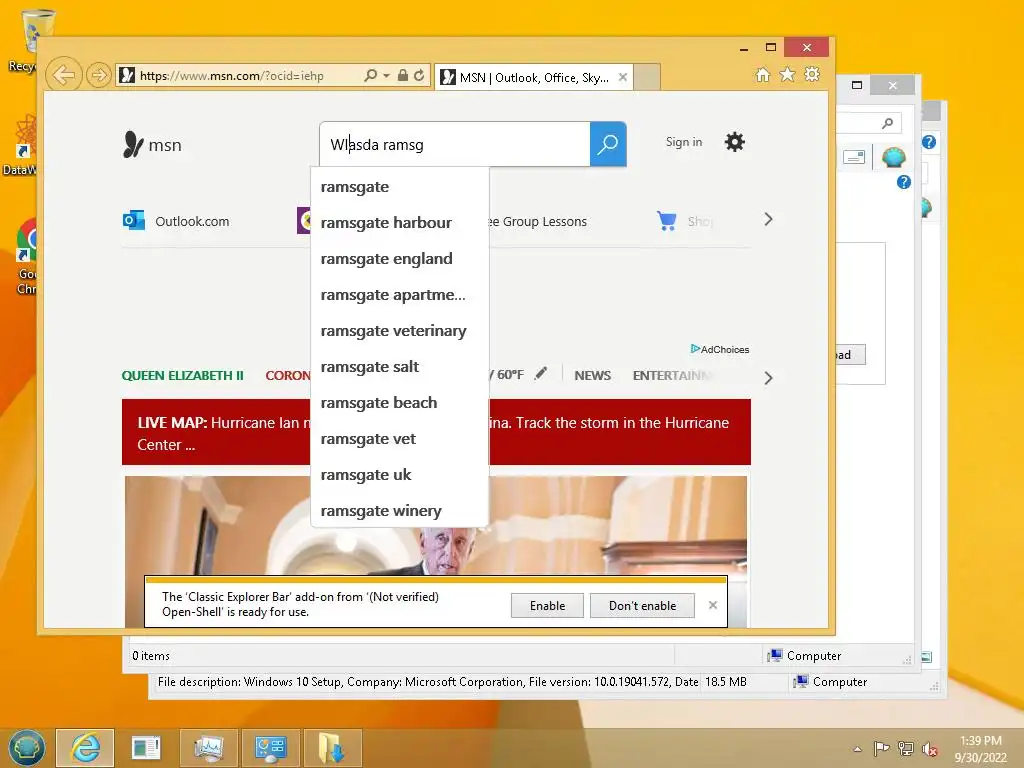Expand the navigation categories chevron
Screen dimensions: 1024x768
coord(768,378)
